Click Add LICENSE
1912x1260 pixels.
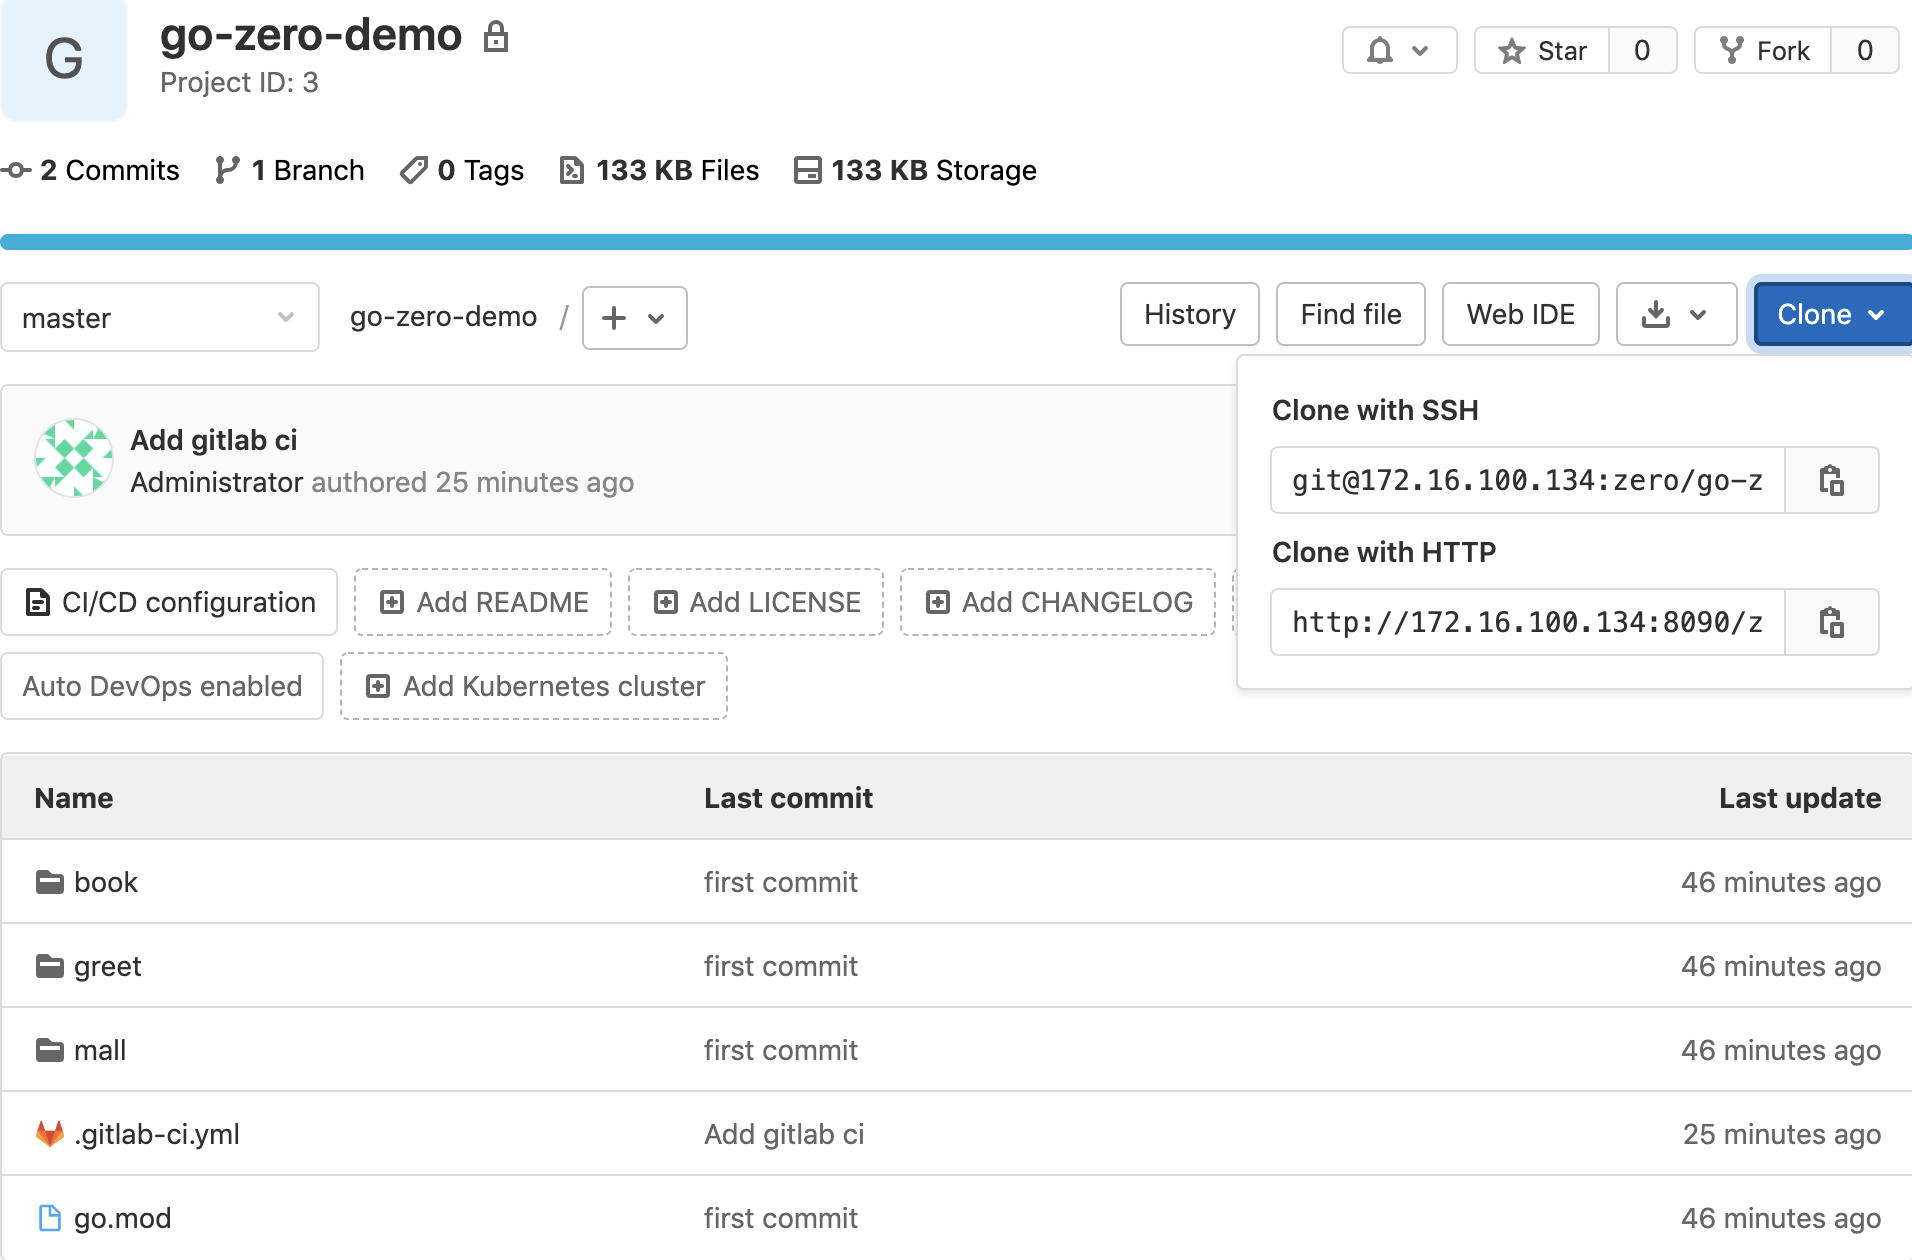tap(756, 602)
